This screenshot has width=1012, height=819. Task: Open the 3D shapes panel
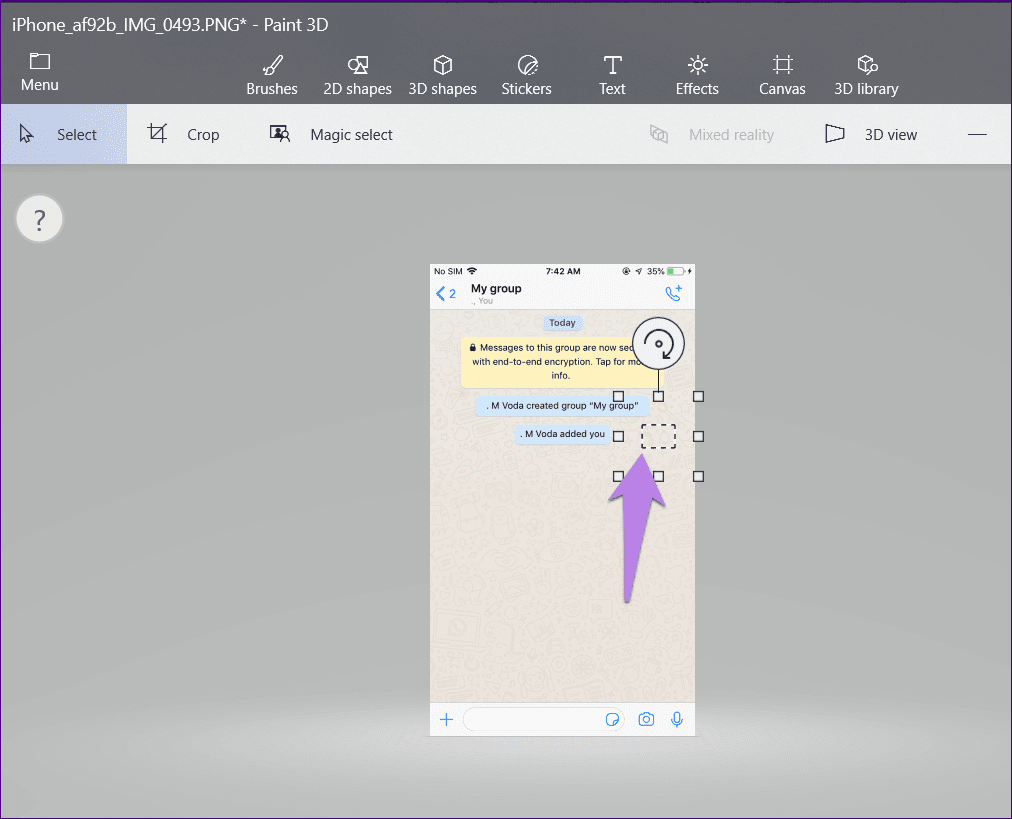[x=442, y=76]
